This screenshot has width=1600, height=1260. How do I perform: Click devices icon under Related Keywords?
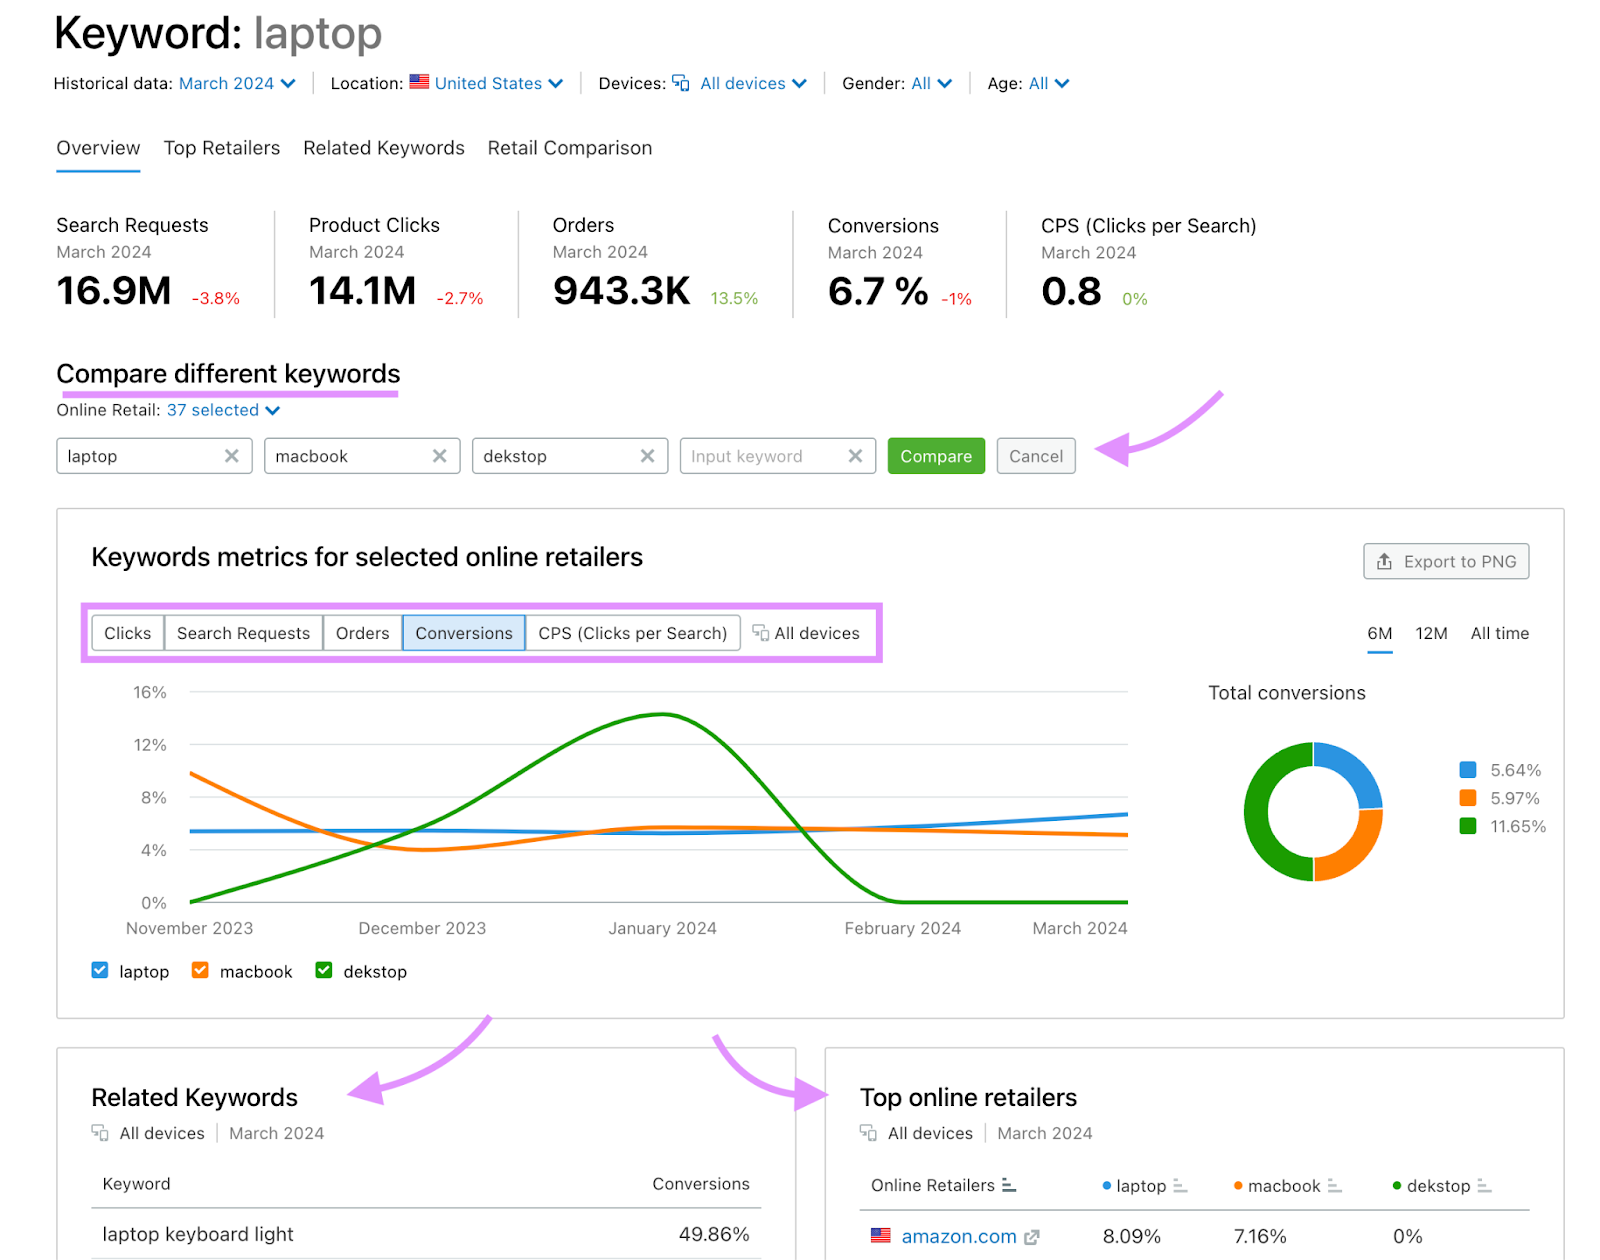click(x=100, y=1133)
